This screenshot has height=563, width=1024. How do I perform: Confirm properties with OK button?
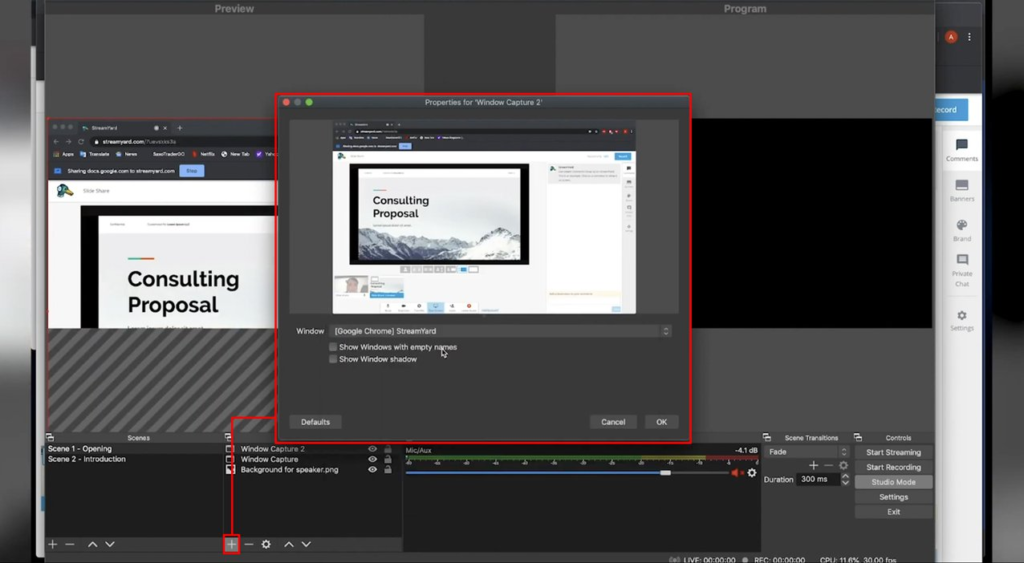point(662,422)
